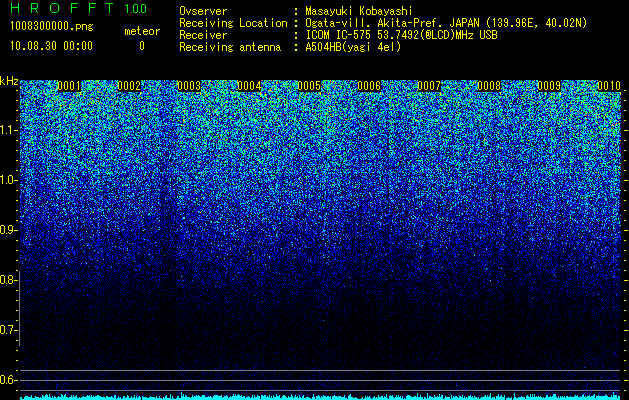This screenshot has height=400, width=629.
Task: Click the Receiving Location label
Action: [233, 23]
